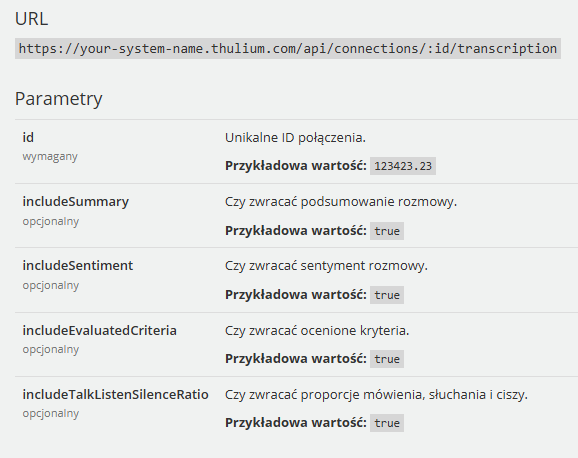Click the id parameter name
The height and width of the screenshot is (458, 578).
[28, 138]
